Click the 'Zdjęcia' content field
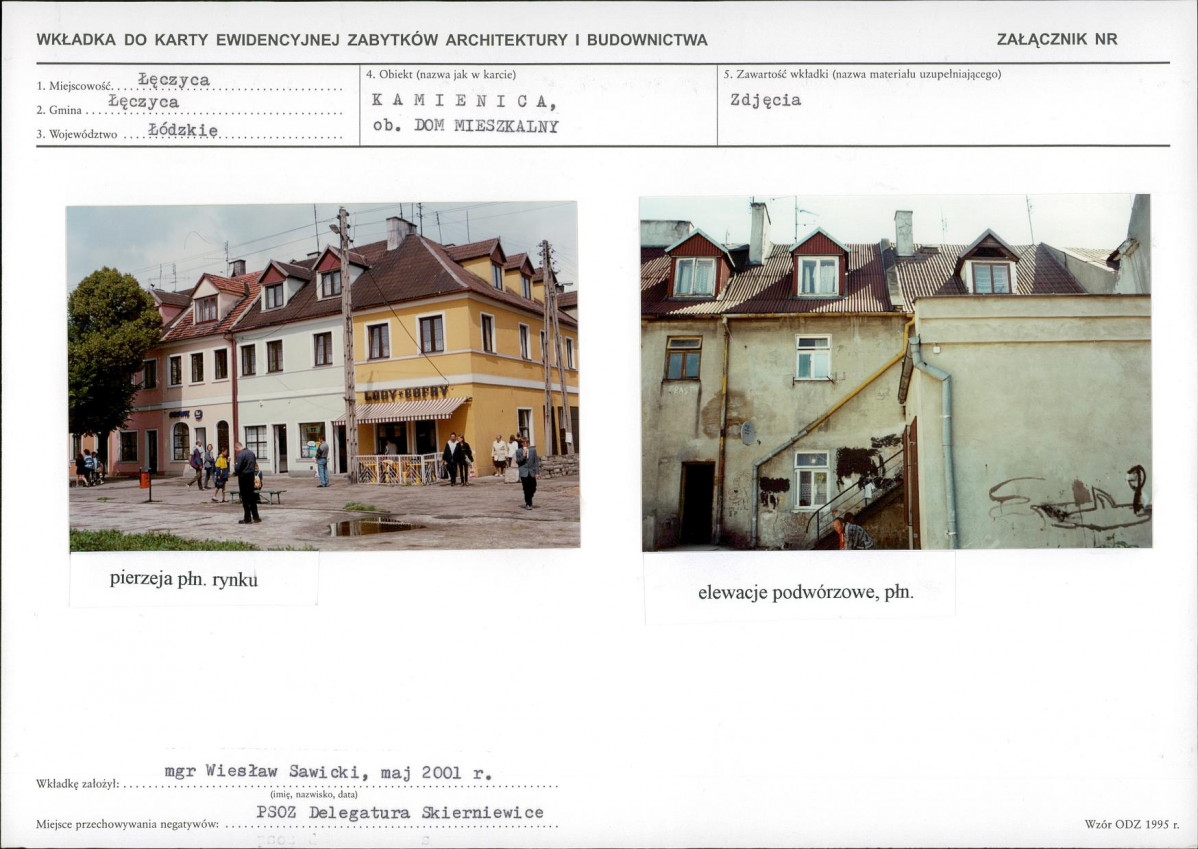 pyautogui.click(x=766, y=100)
